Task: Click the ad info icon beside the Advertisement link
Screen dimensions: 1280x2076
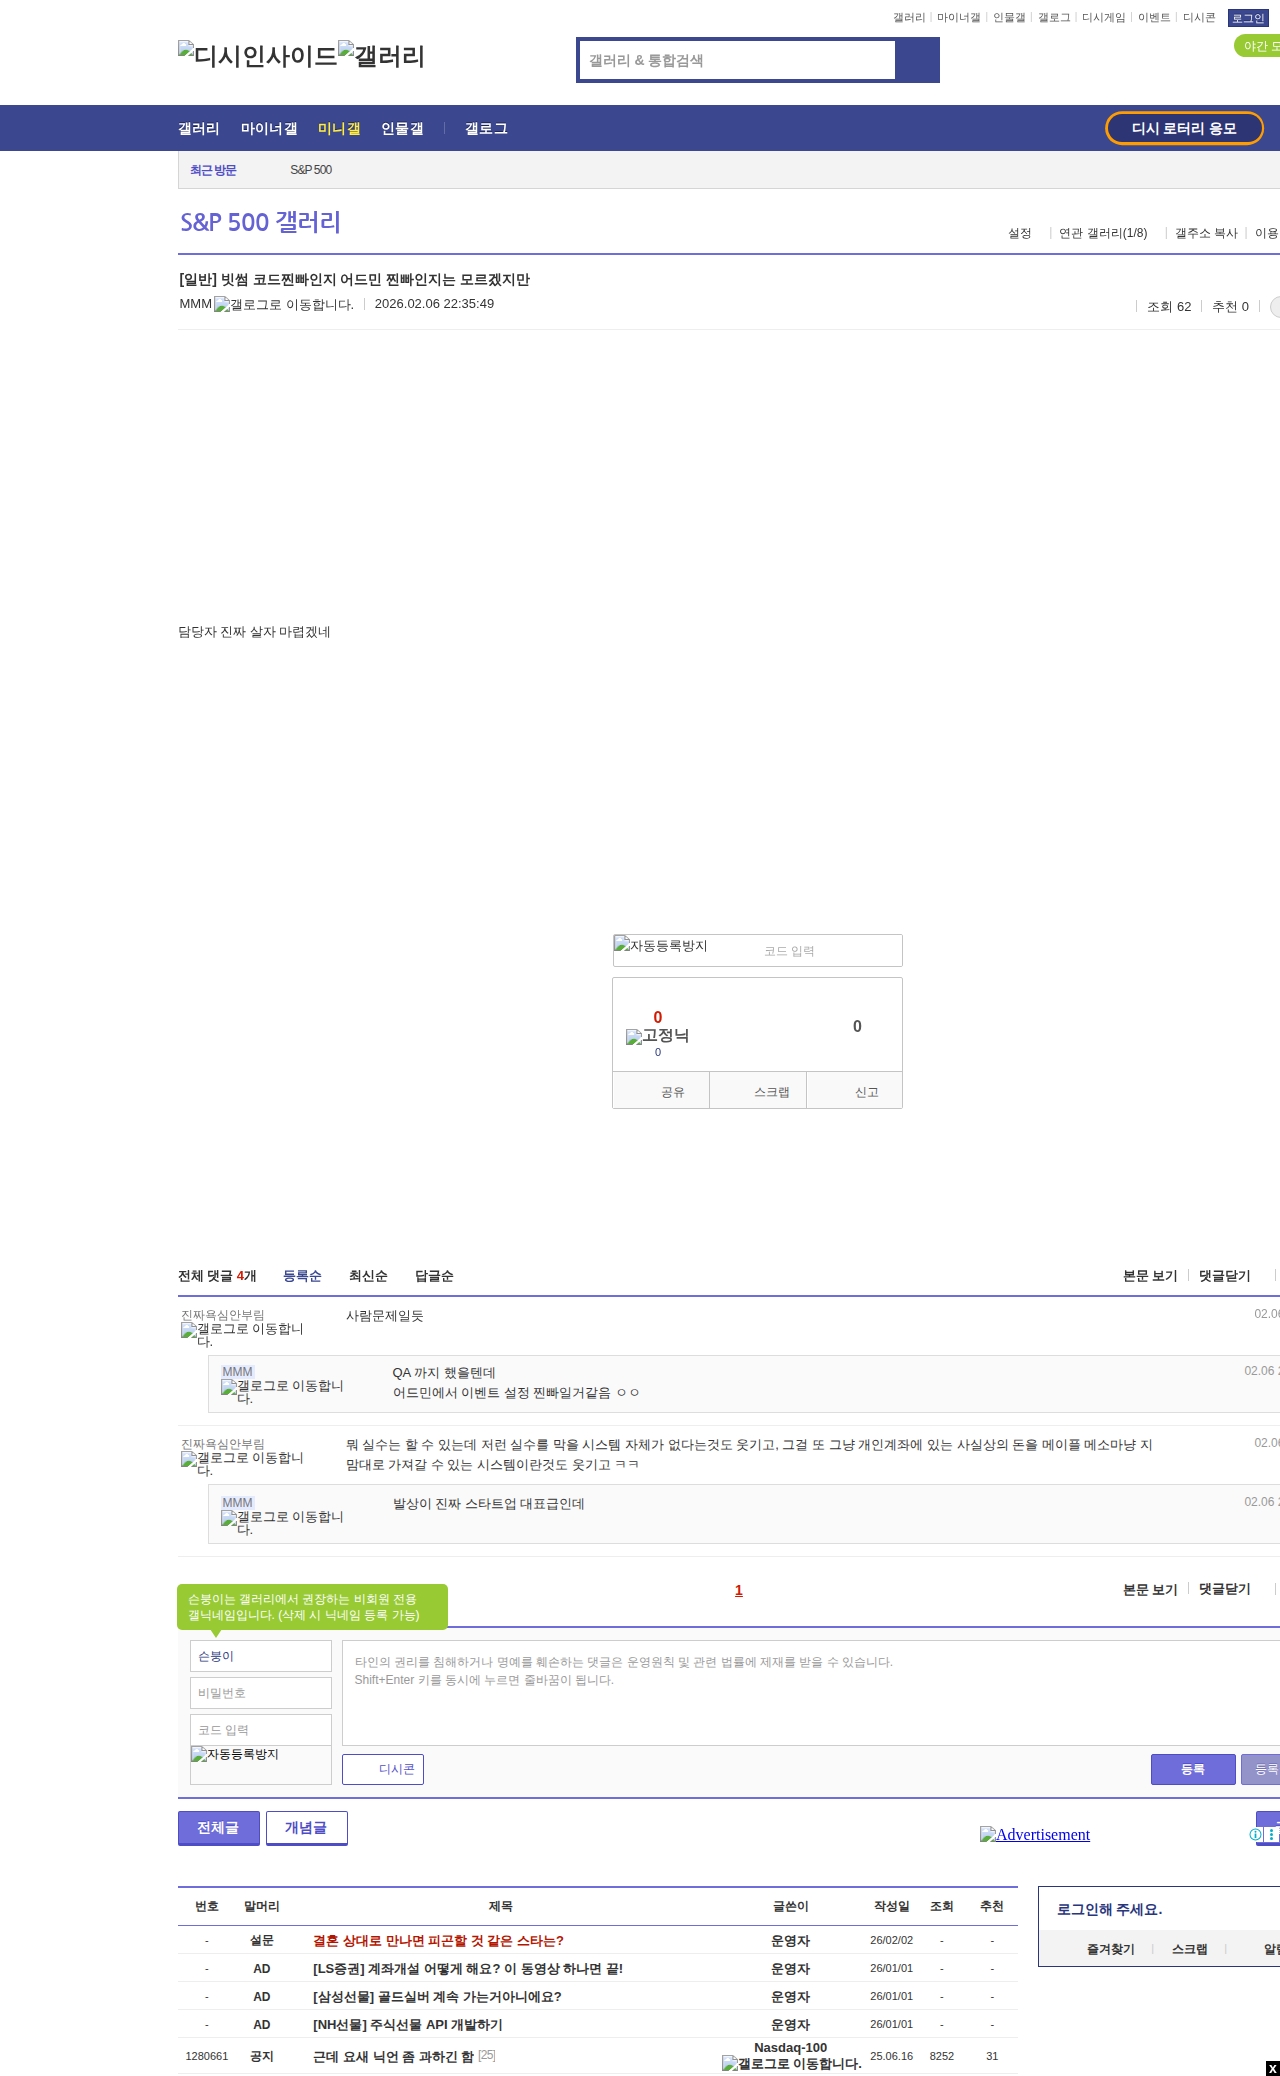Action: [1255, 1834]
